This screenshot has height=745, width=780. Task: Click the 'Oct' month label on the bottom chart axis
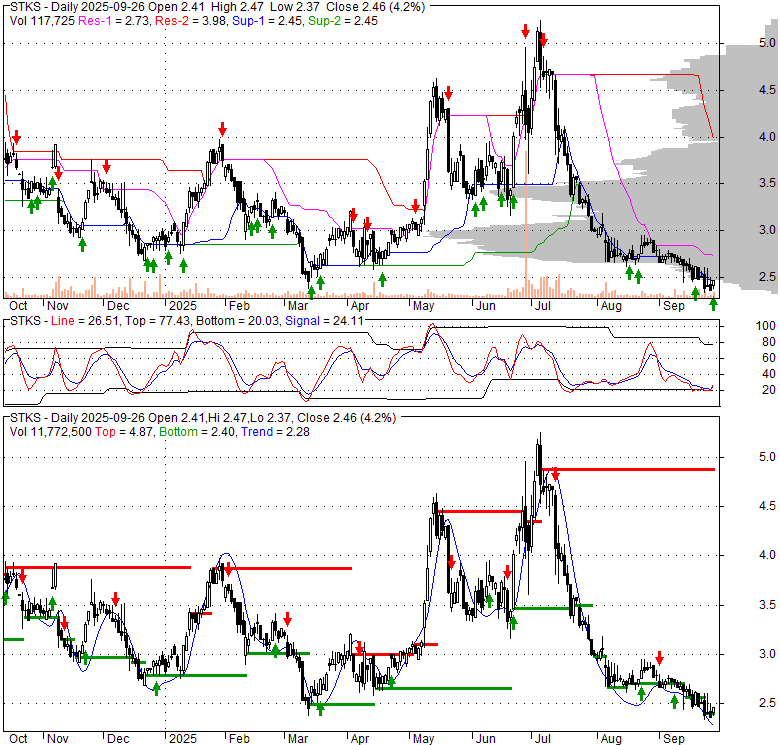tap(18, 739)
